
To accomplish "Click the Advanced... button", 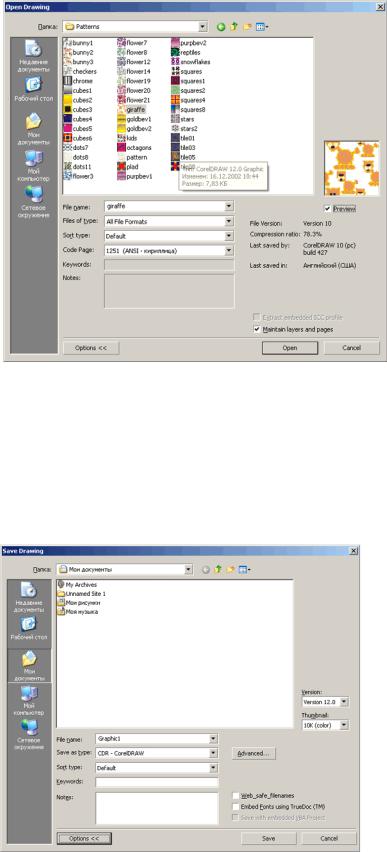I will [x=254, y=754].
